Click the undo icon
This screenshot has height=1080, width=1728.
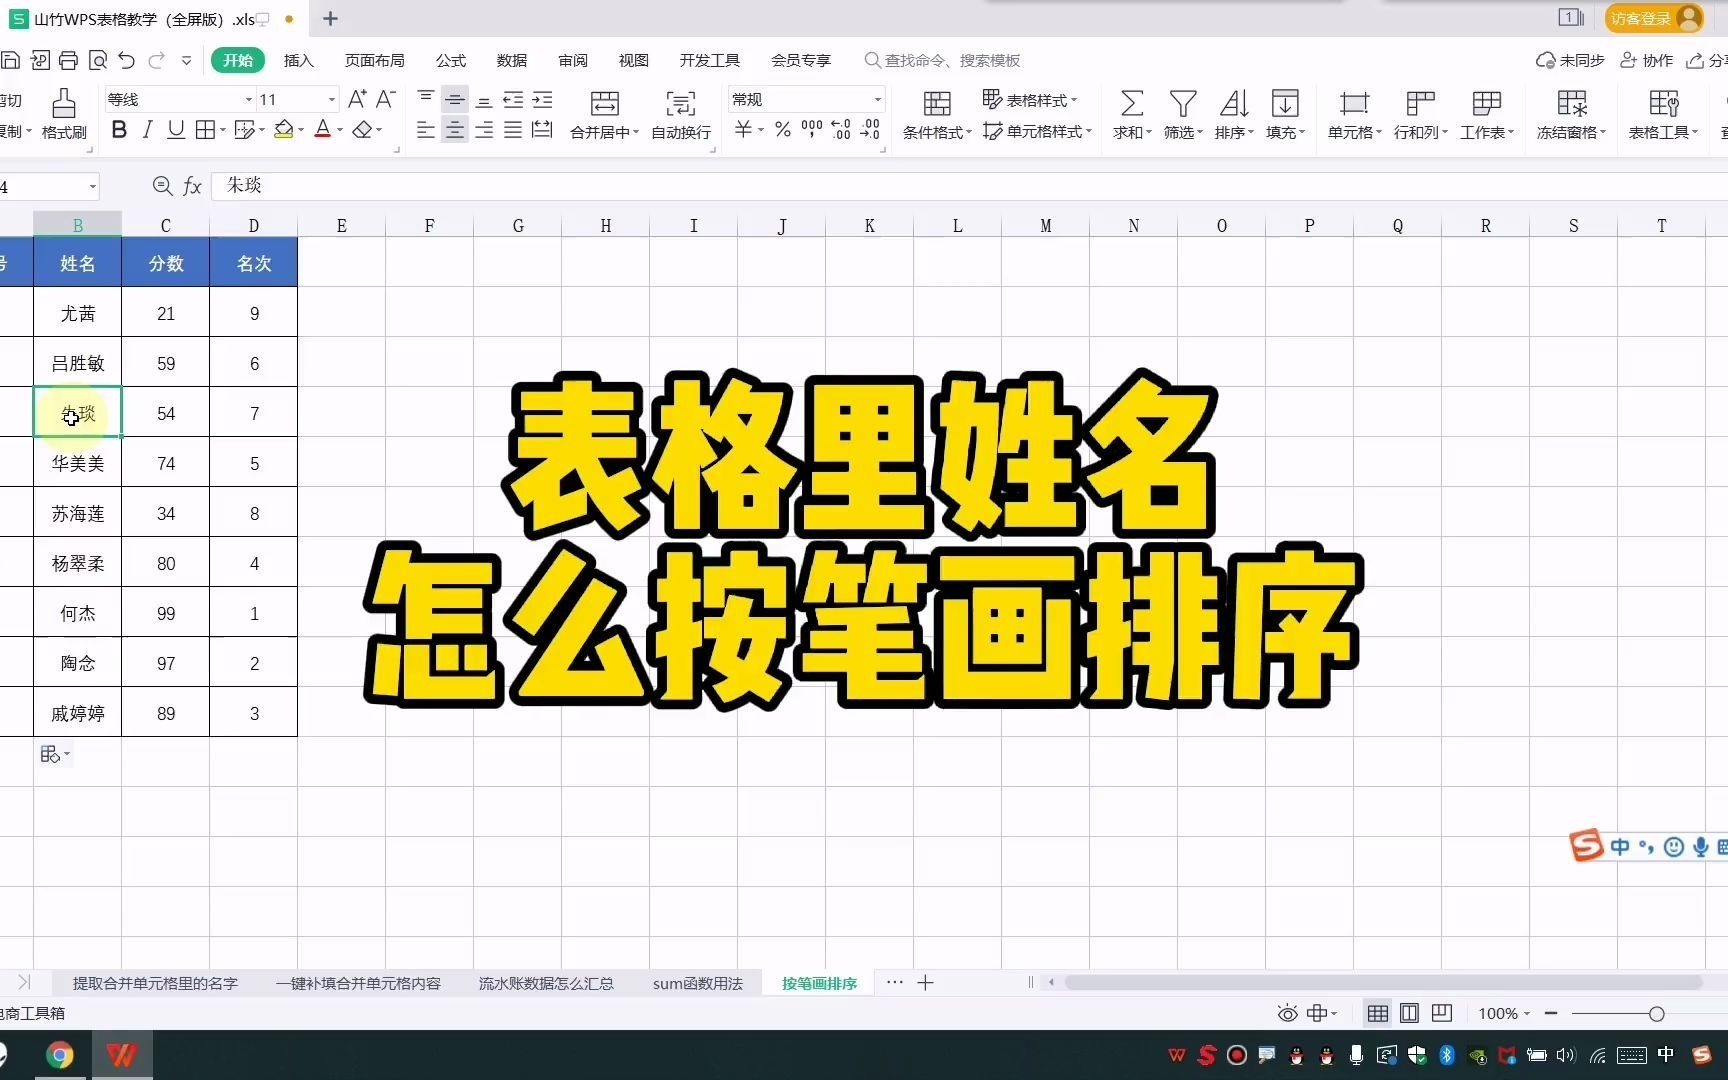click(126, 60)
